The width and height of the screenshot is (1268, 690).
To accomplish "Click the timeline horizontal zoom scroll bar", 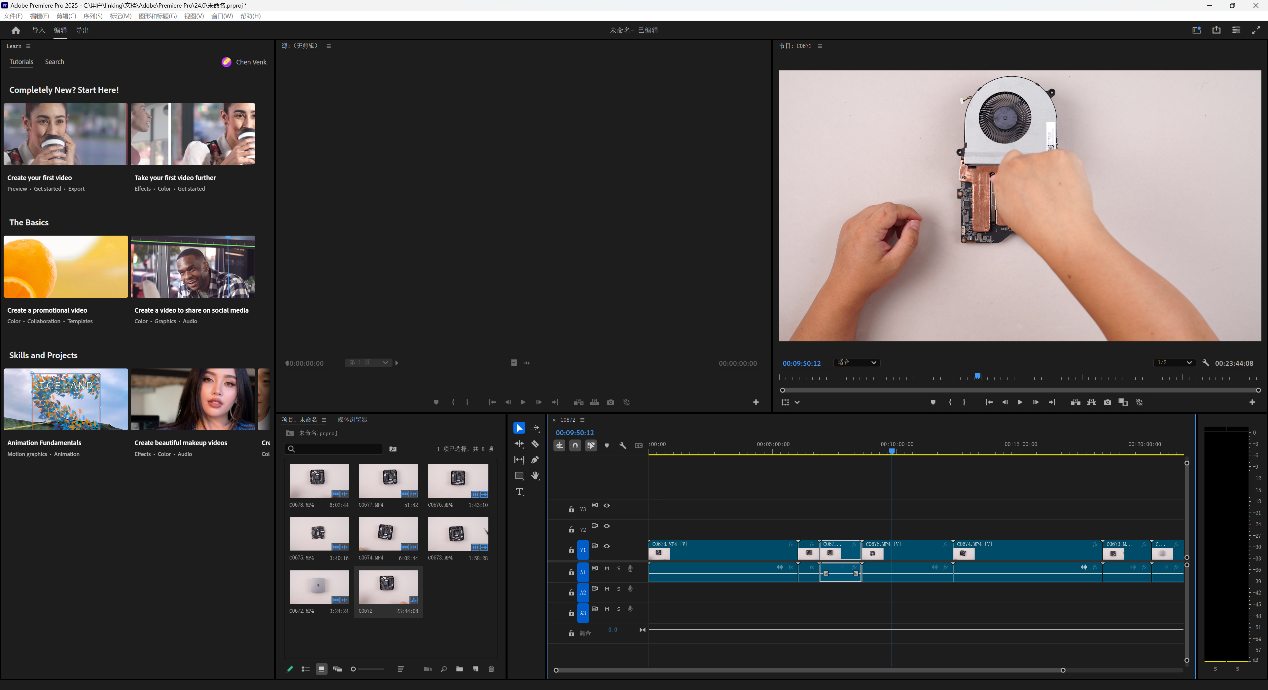I will (808, 670).
